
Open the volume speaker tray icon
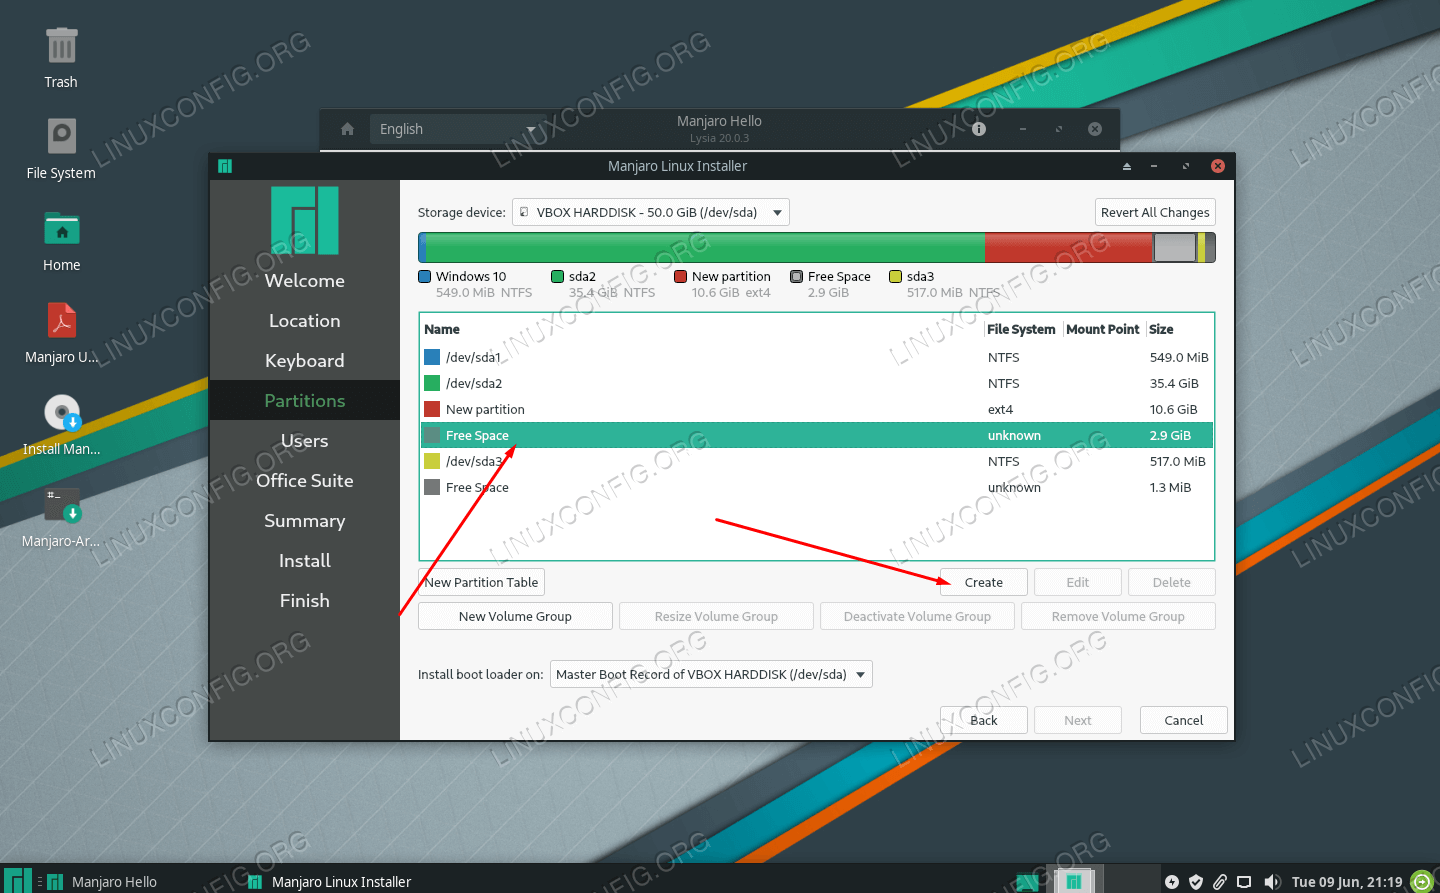pyautogui.click(x=1271, y=882)
